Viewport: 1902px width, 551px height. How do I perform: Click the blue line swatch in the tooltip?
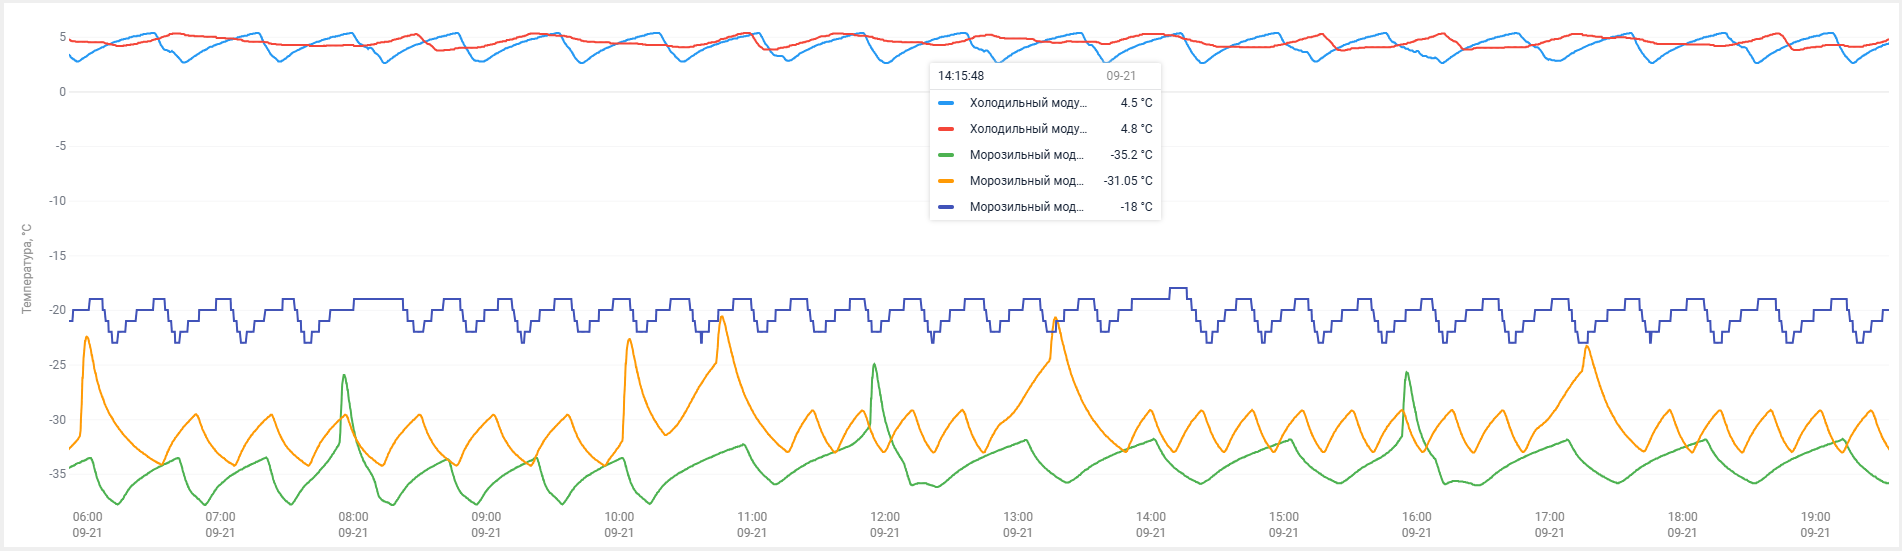coord(946,103)
